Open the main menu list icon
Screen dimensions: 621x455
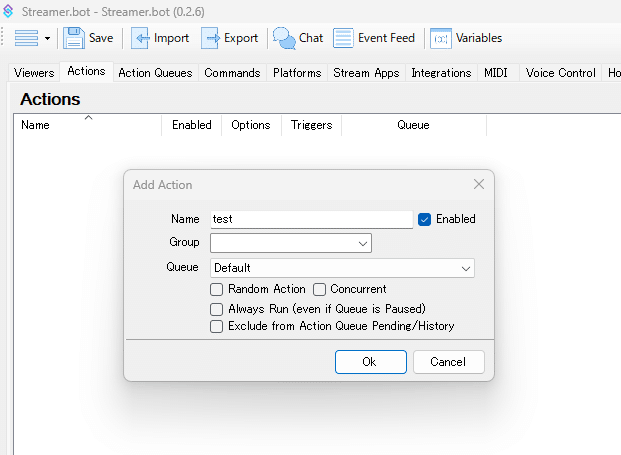click(x=26, y=38)
